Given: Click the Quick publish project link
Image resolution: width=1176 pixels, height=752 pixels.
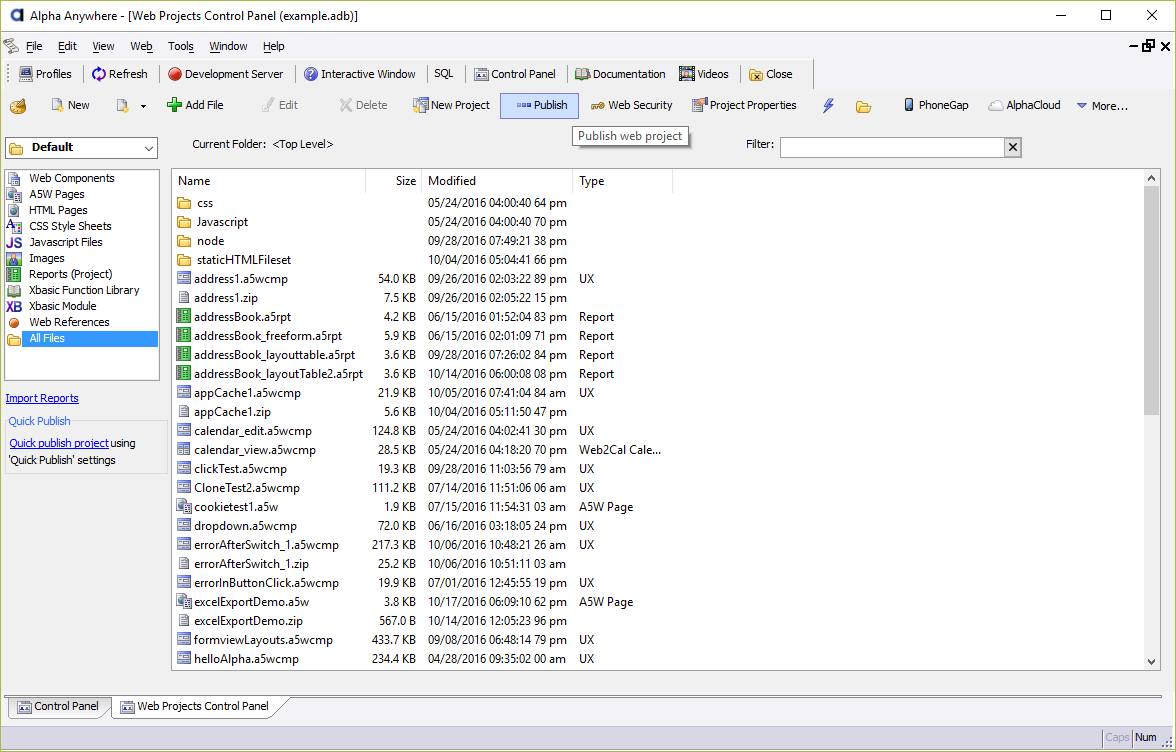Looking at the screenshot, I should (58, 443).
